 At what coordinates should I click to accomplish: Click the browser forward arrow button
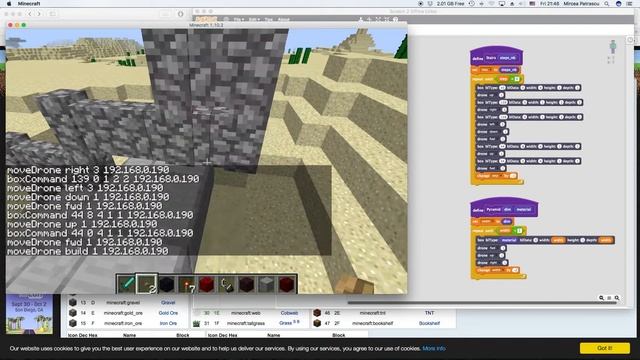tap(39, 14)
